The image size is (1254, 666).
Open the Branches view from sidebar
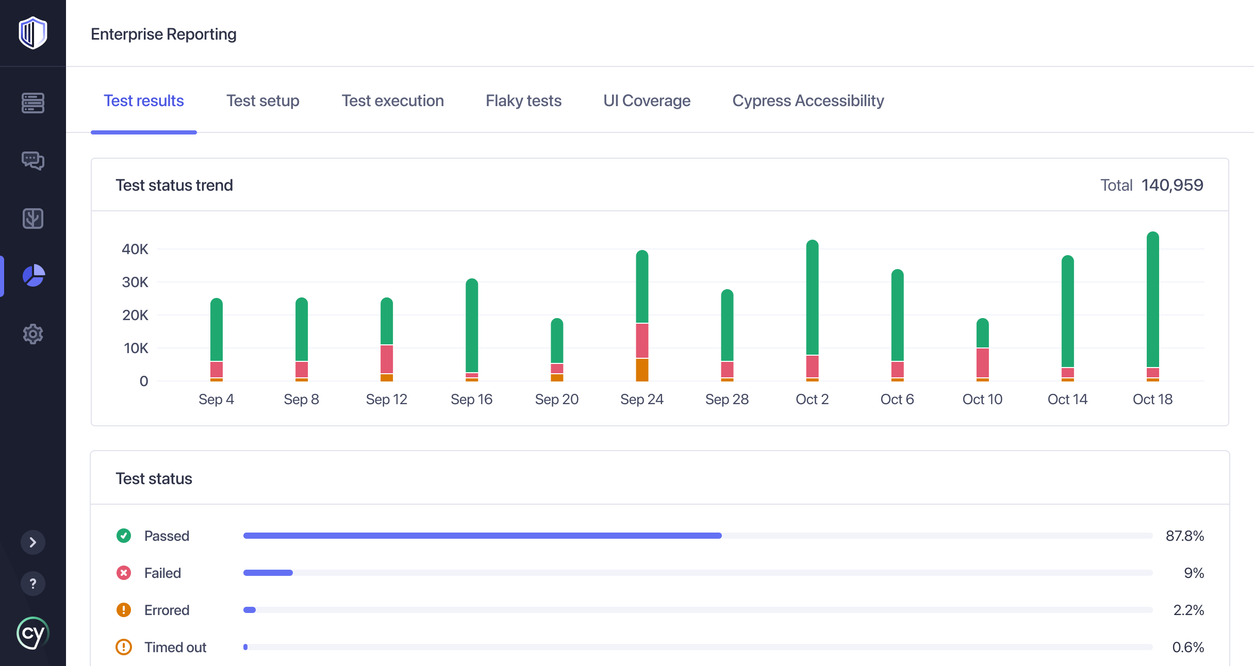click(x=33, y=218)
